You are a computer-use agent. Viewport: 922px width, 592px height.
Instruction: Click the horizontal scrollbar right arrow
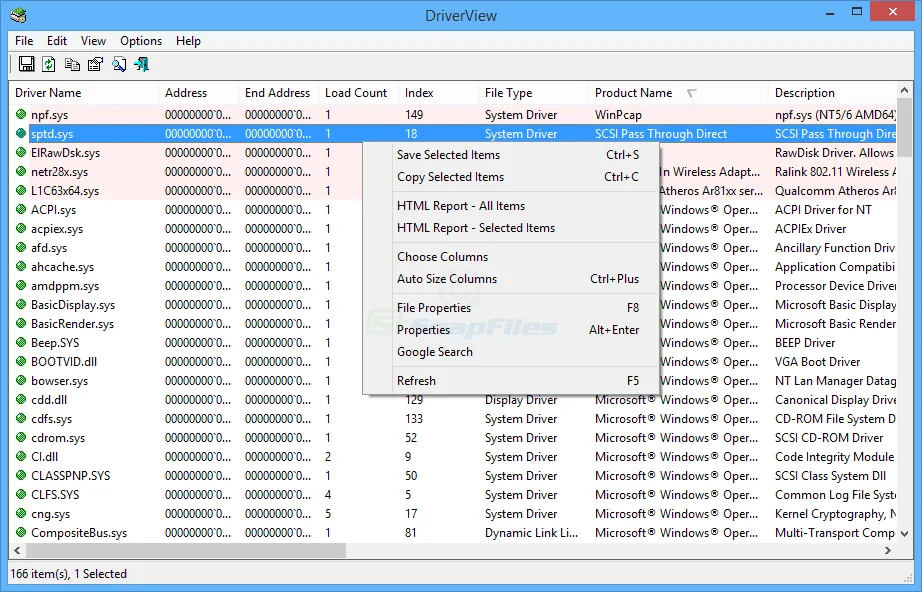click(x=888, y=551)
